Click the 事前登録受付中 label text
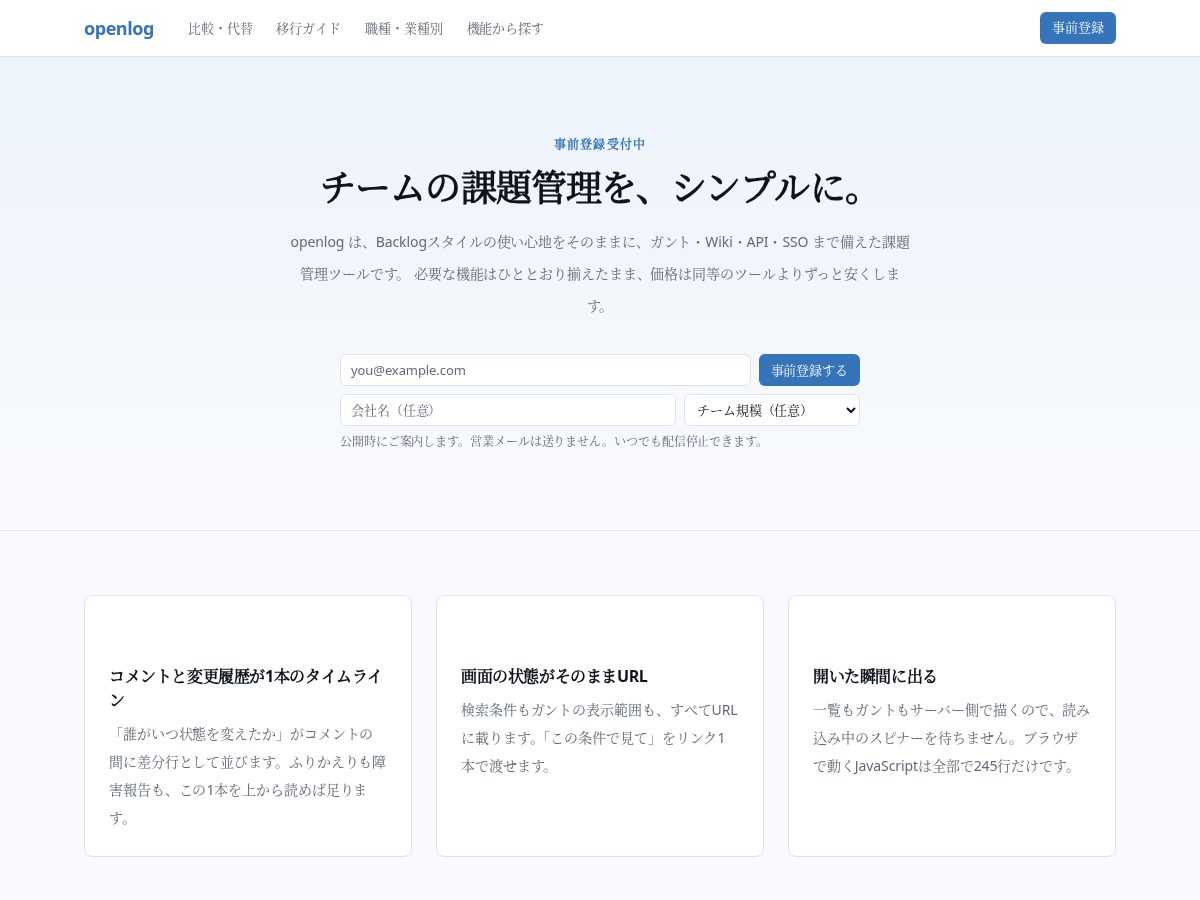 pos(600,144)
